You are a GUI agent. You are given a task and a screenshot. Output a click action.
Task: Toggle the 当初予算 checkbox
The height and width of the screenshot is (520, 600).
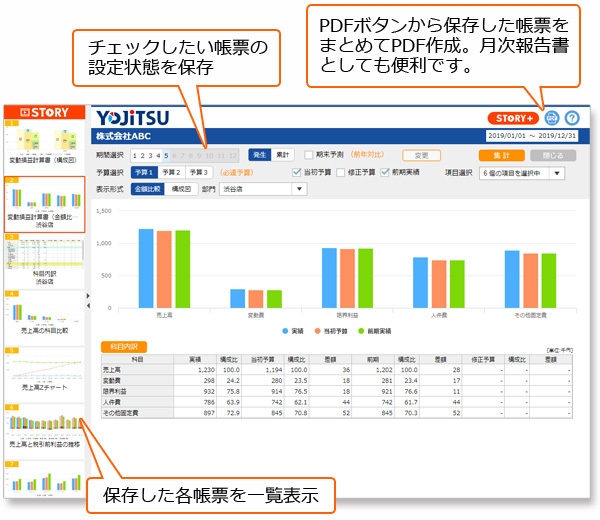(x=298, y=173)
